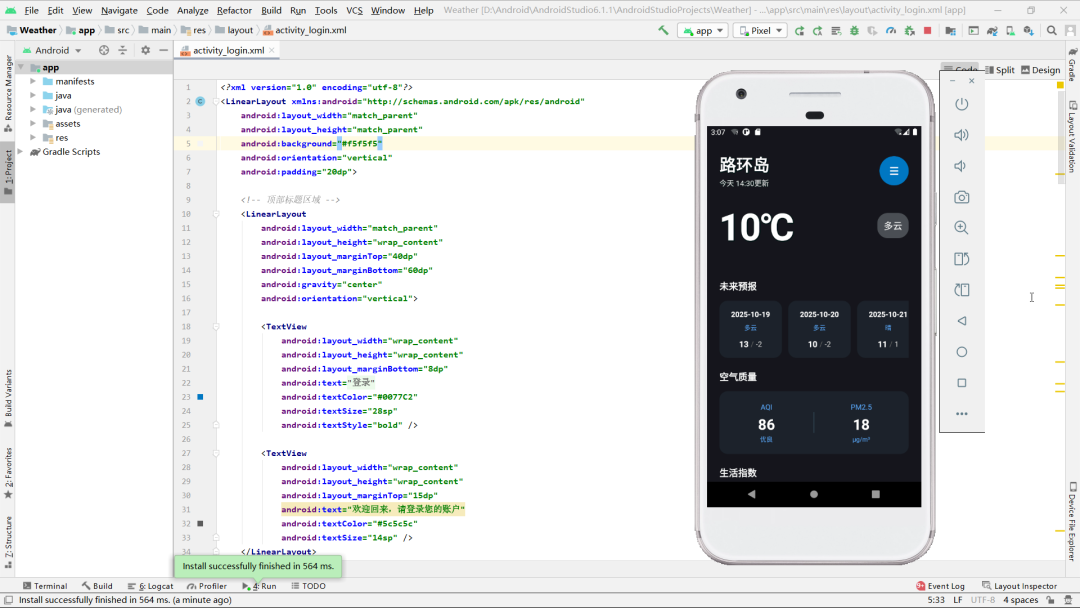Screen dimensions: 1080x608
Task: Select the activity_login.xml editor tab
Action: pyautogui.click(x=228, y=50)
